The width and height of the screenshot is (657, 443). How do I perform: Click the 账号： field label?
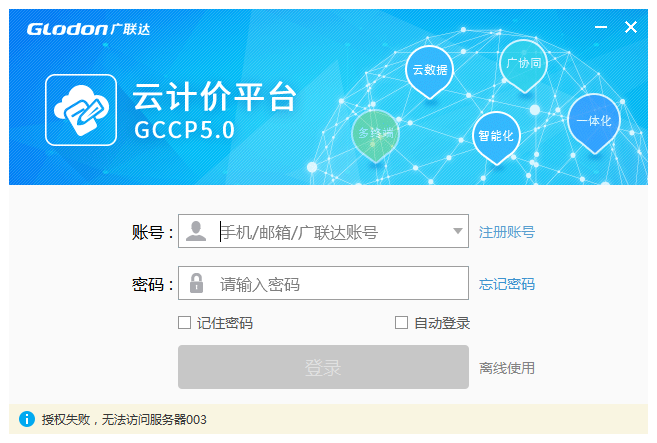153,232
